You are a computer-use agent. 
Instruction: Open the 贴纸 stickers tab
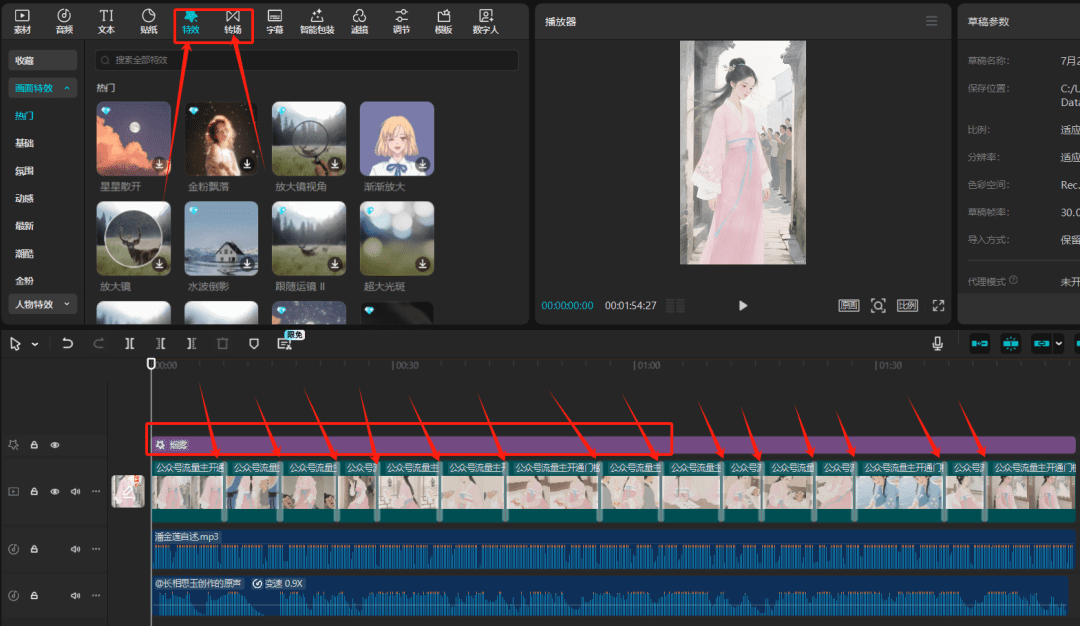(148, 21)
